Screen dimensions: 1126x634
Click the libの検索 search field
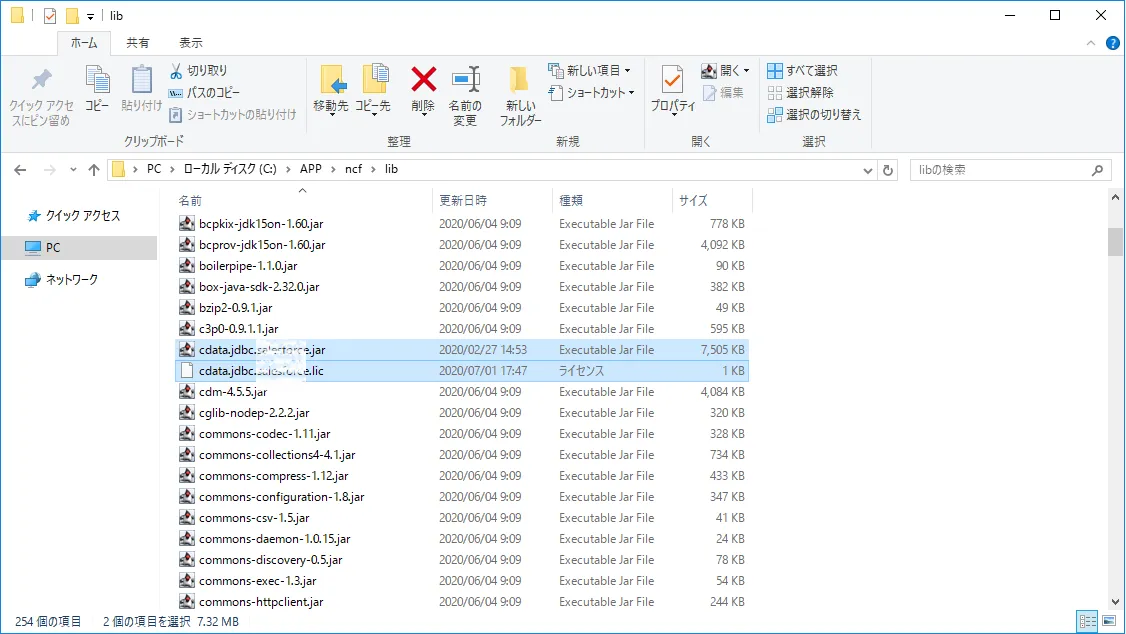[1000, 170]
